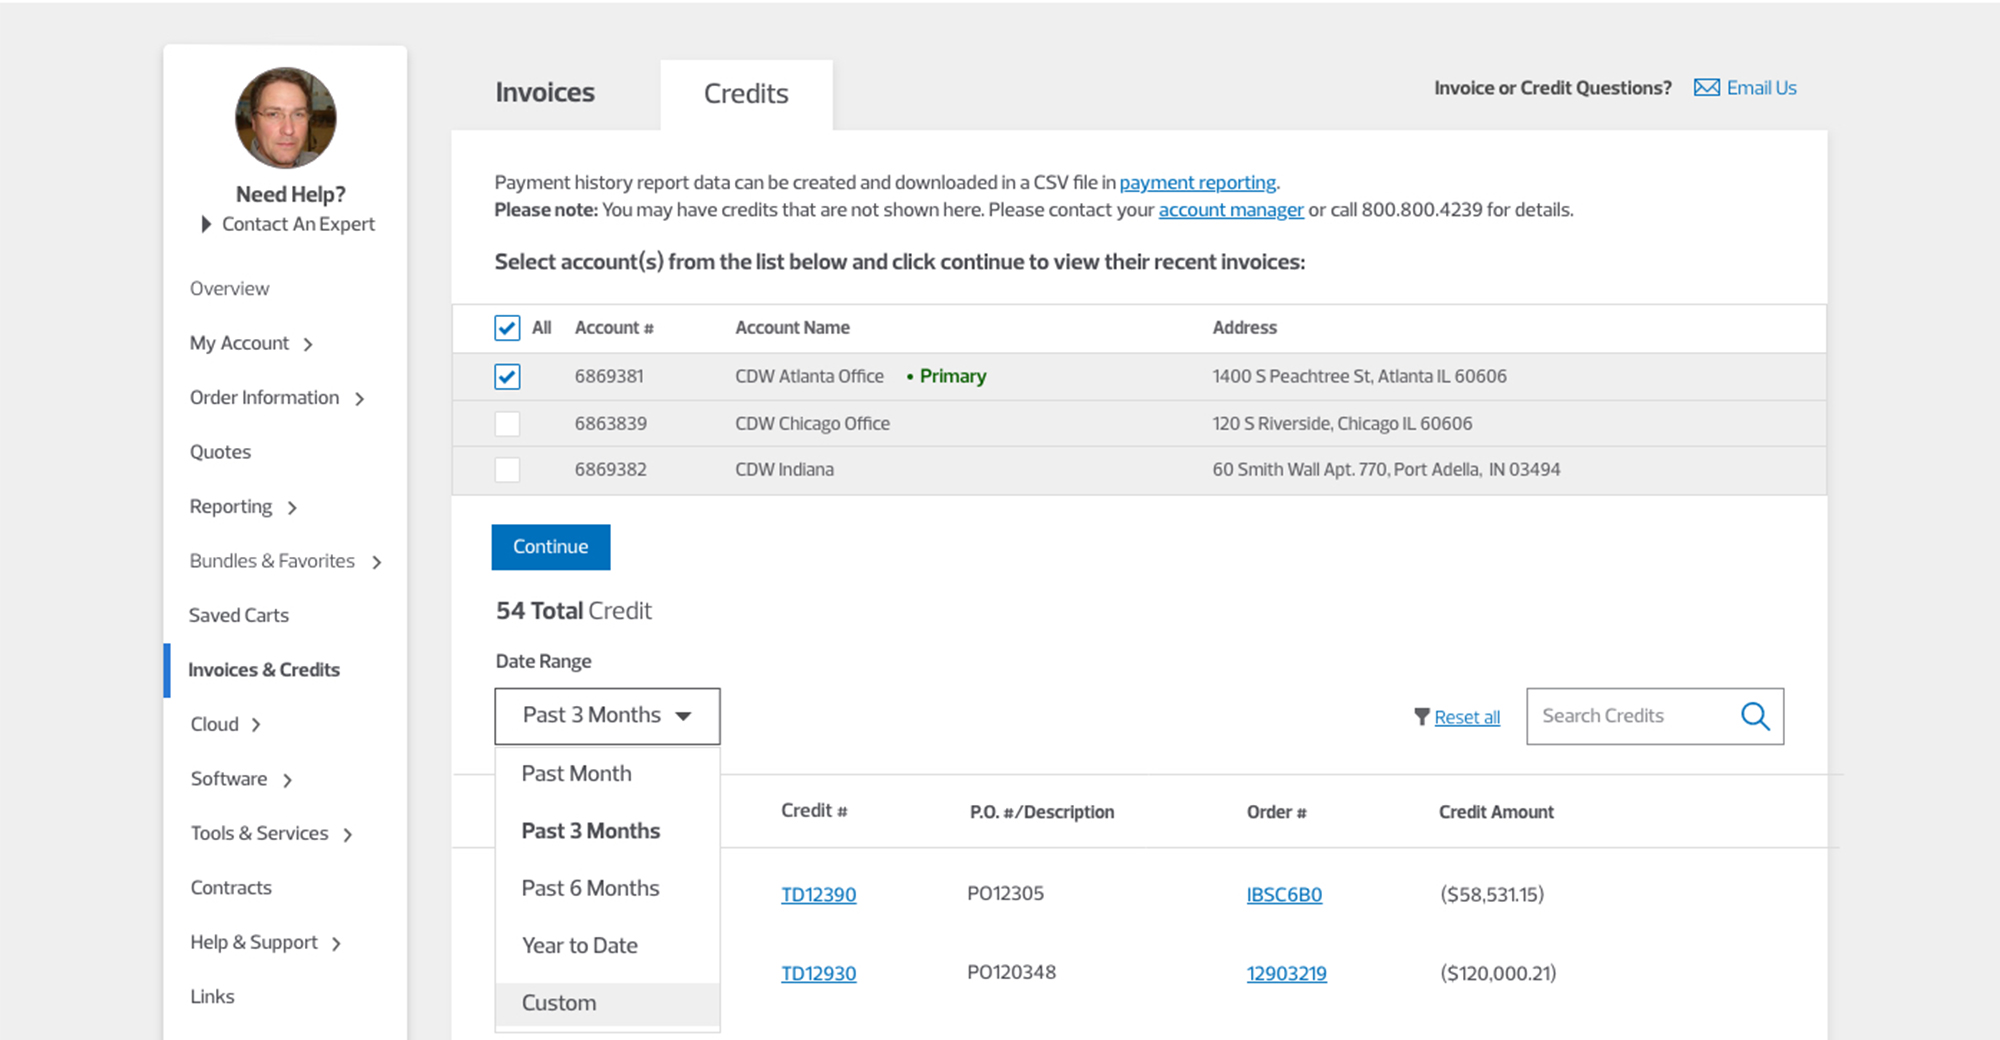Click account number 6869382
Viewport: 2000px width, 1040px height.
pos(611,470)
